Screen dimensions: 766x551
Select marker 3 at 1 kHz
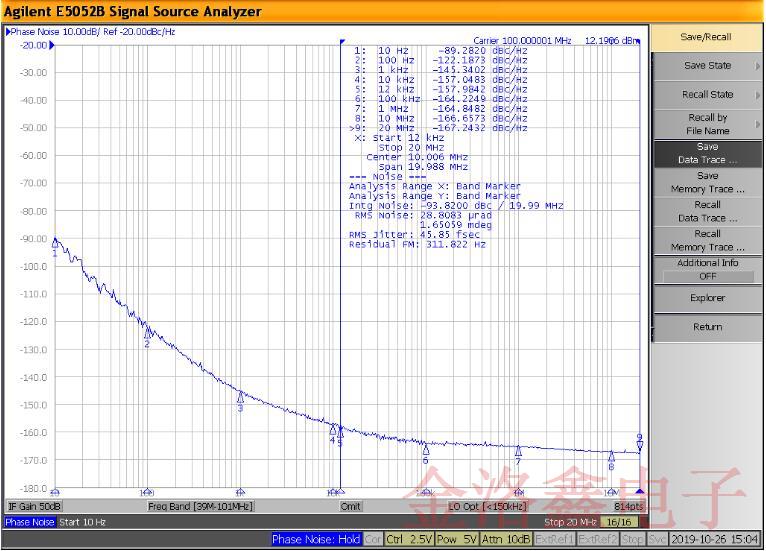coord(240,398)
